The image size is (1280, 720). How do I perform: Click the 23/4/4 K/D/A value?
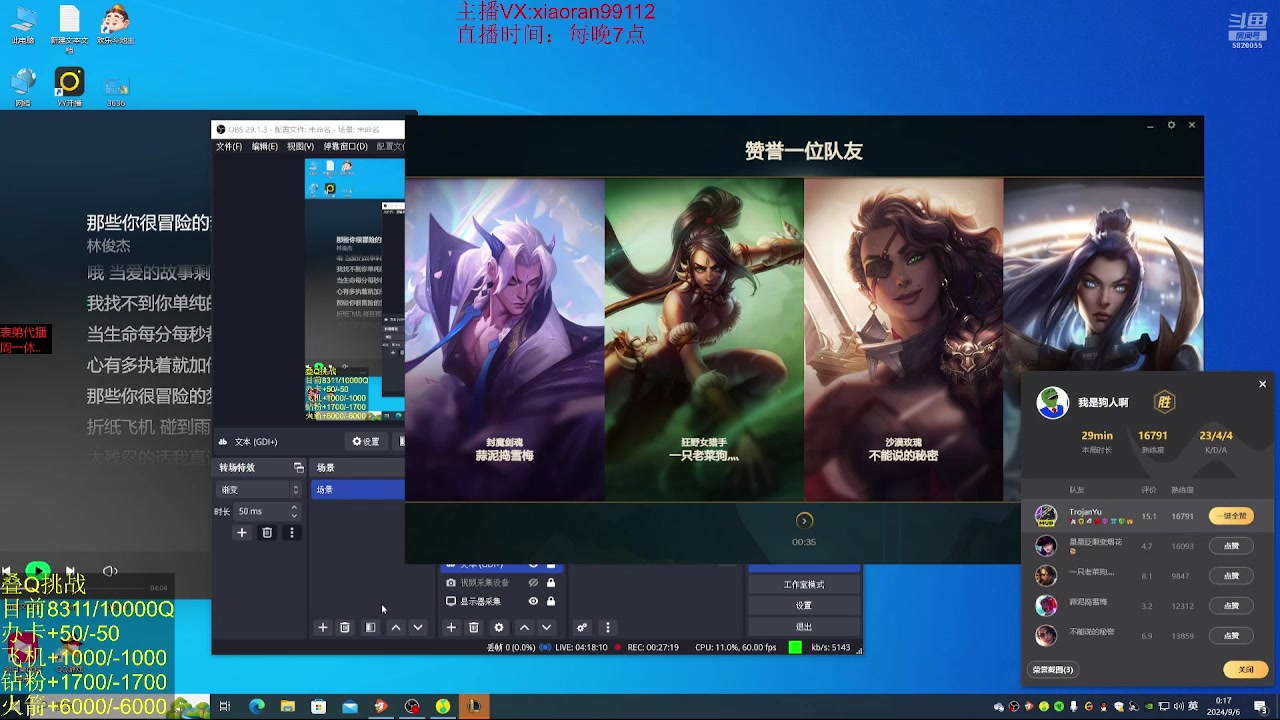[x=1216, y=435]
